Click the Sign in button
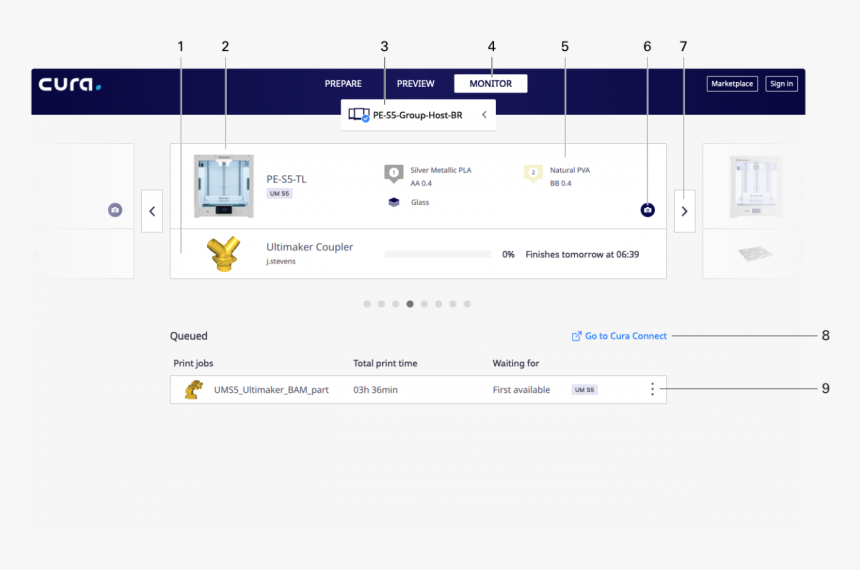This screenshot has width=860, height=570. 781,83
